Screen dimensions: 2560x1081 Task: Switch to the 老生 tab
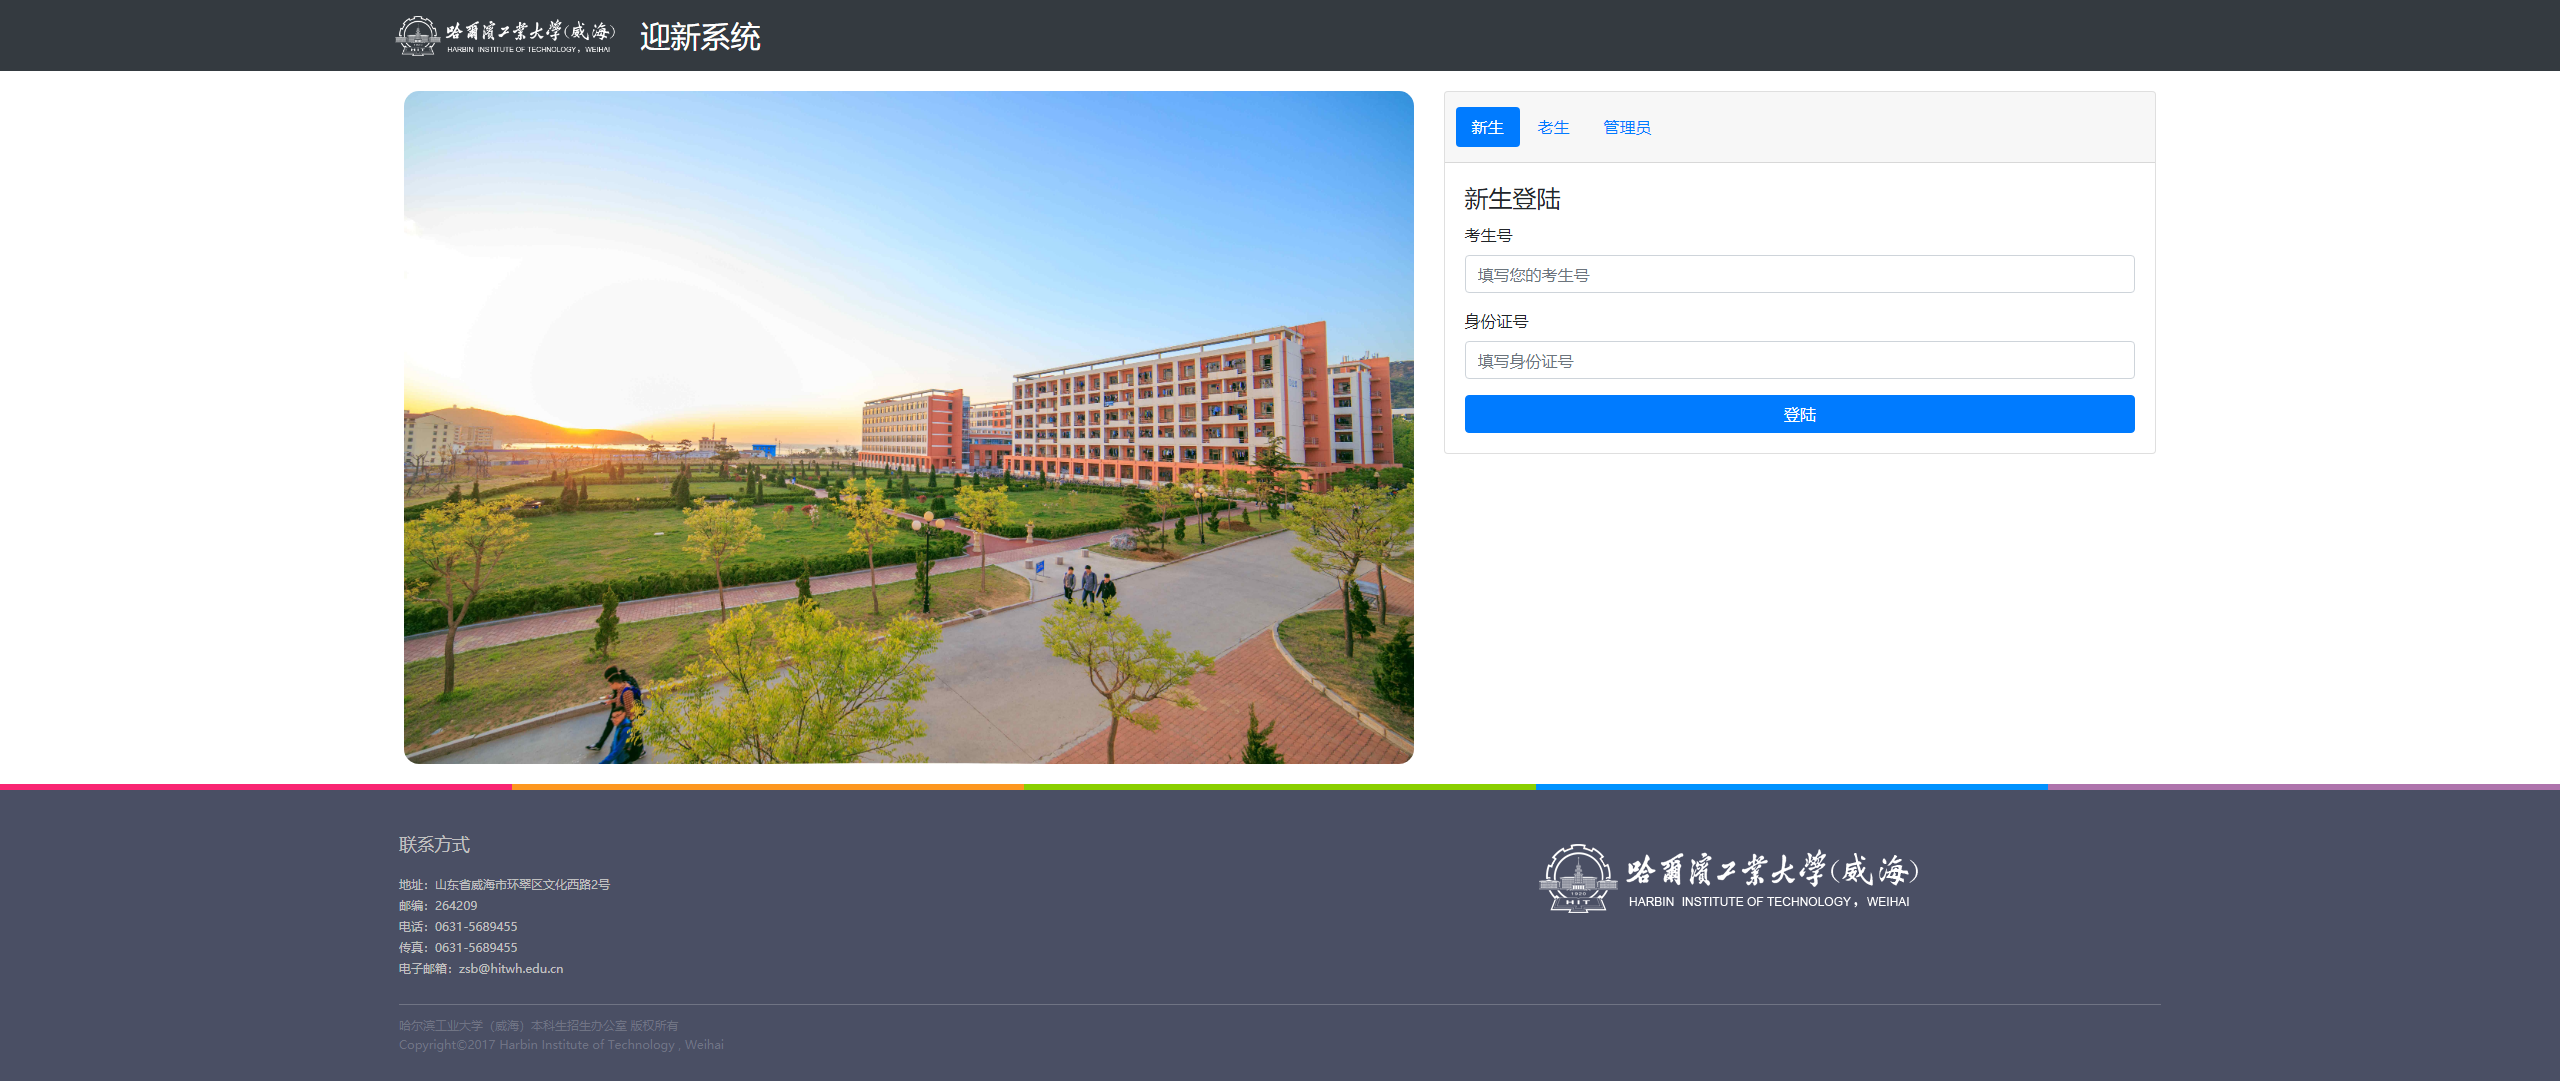pos(1553,127)
